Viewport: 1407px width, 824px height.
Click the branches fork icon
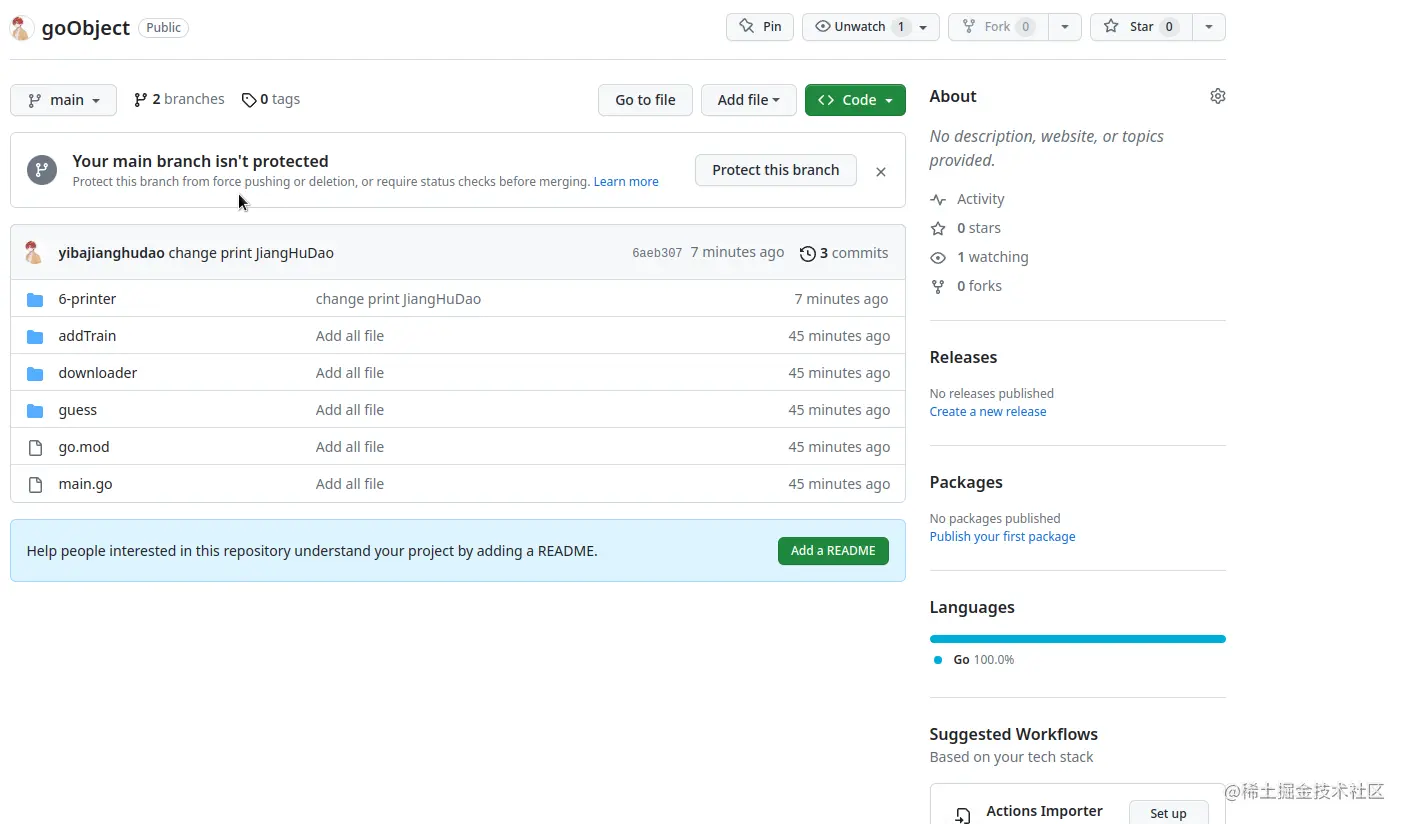(141, 100)
